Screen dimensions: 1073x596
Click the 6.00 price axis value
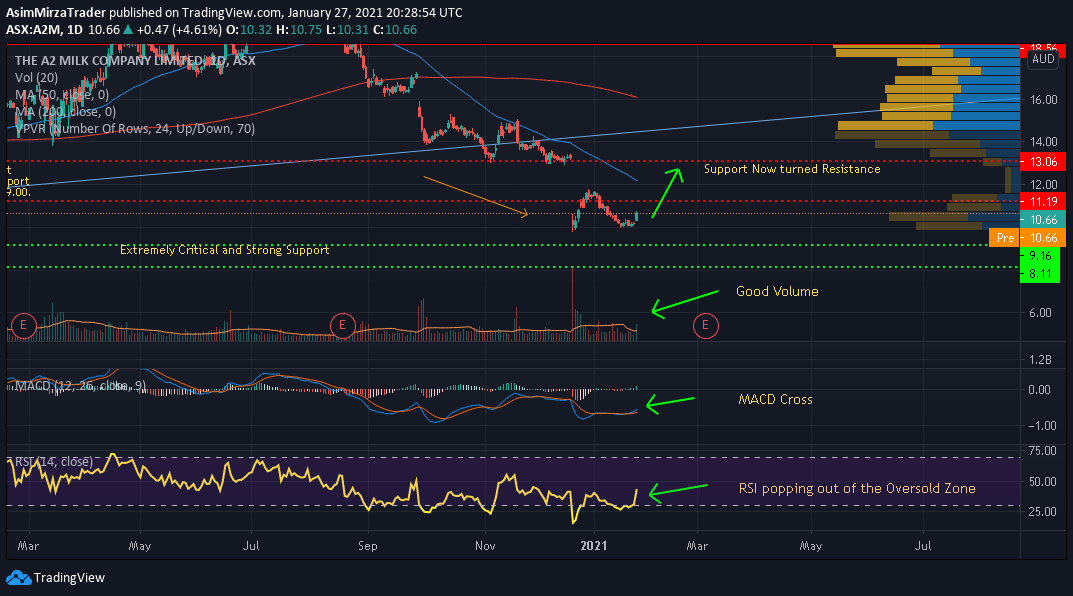[x=1040, y=313]
